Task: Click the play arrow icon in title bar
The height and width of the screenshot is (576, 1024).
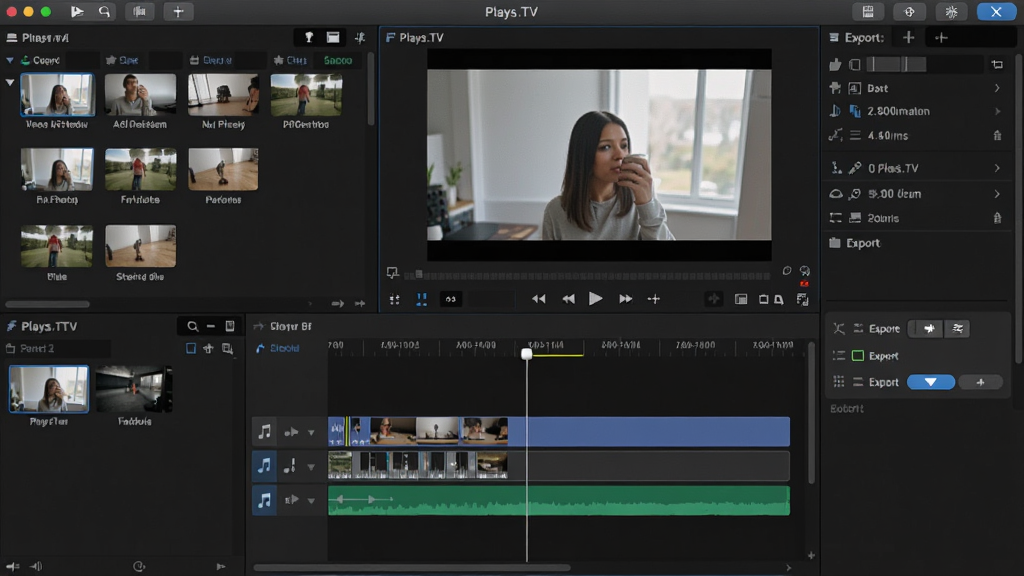Action: click(x=77, y=11)
